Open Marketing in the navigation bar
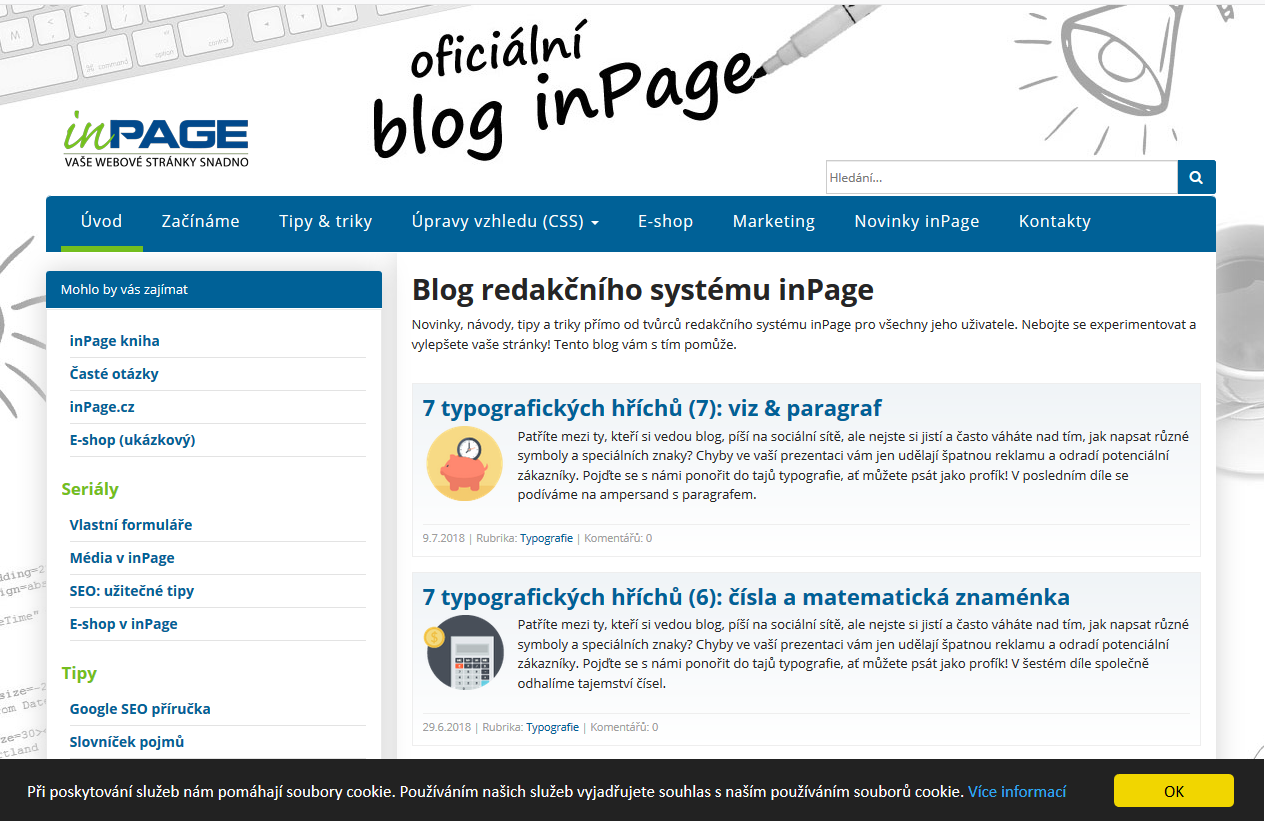Screen dimensions: 1265x821 coord(773,222)
